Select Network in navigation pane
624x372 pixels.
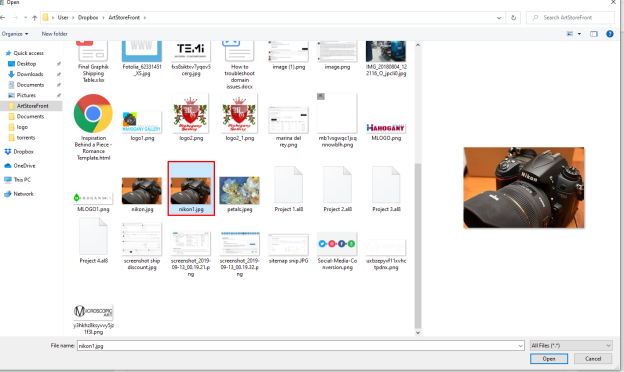(x=23, y=194)
